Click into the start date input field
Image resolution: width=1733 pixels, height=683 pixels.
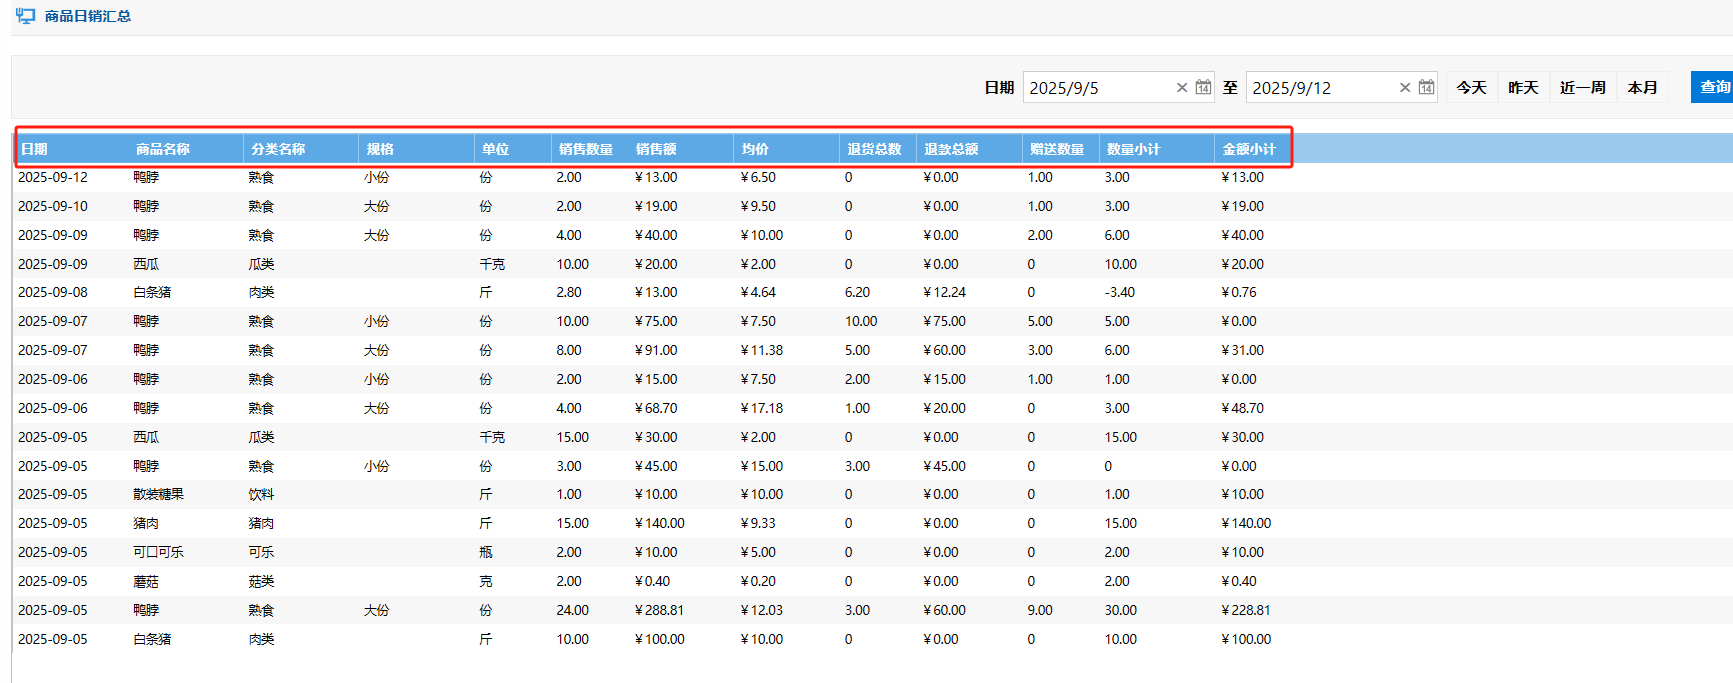[x=1097, y=88]
